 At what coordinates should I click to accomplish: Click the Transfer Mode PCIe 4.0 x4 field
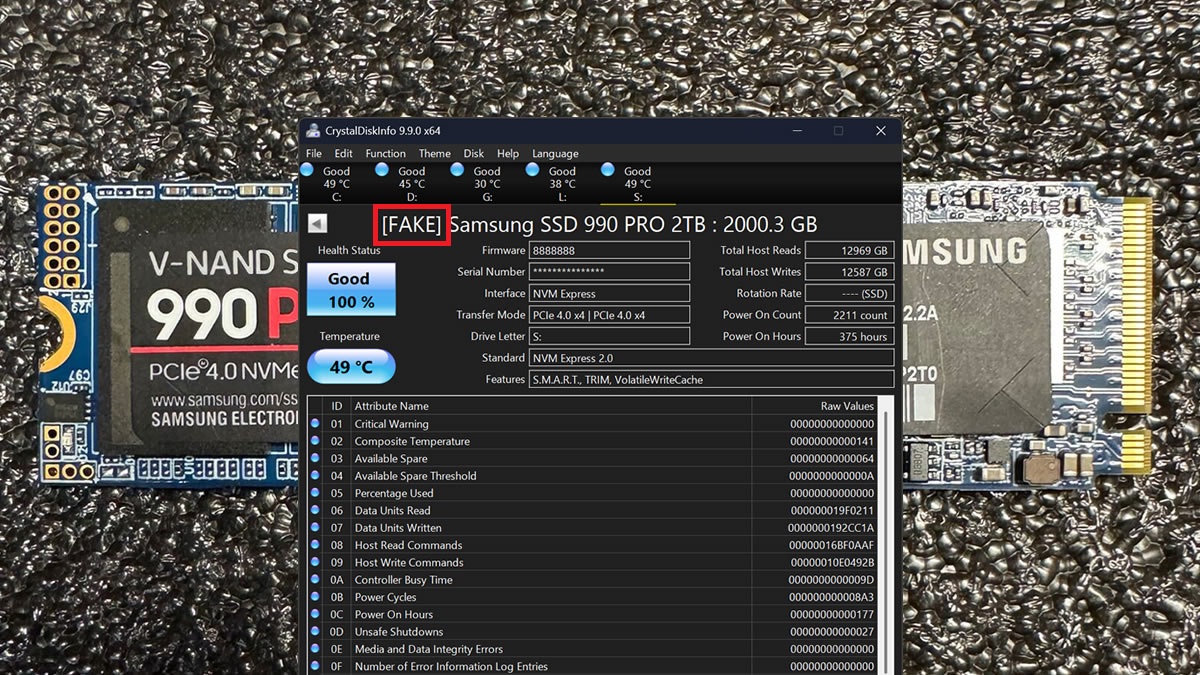coord(609,315)
